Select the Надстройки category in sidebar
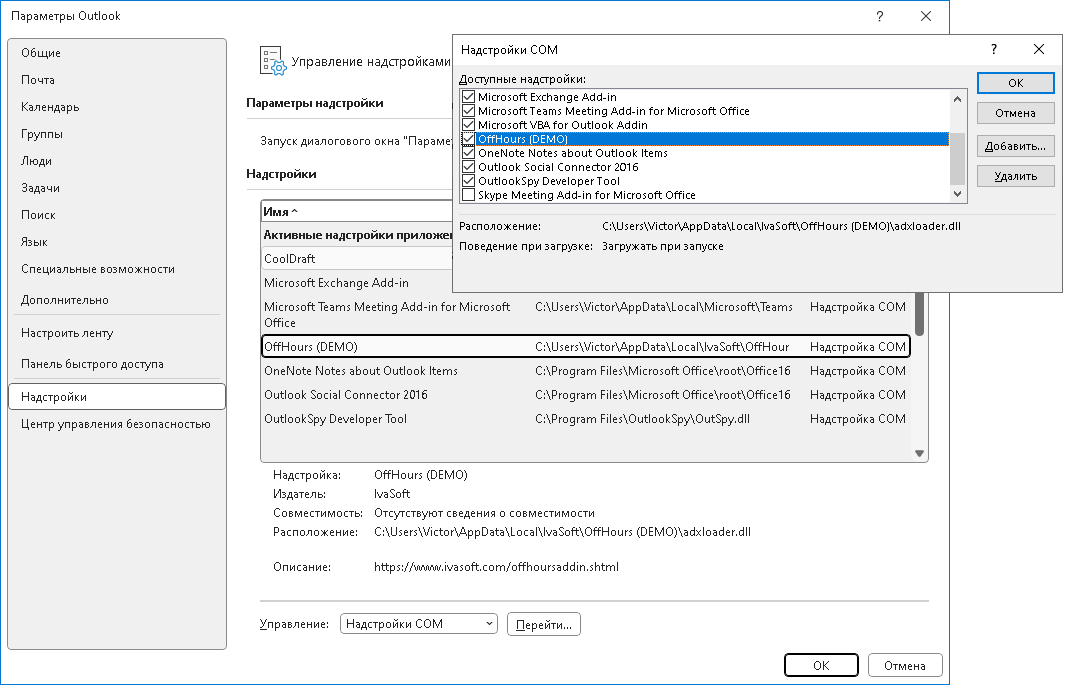Screen dimensions: 1066x694 [x=117, y=397]
